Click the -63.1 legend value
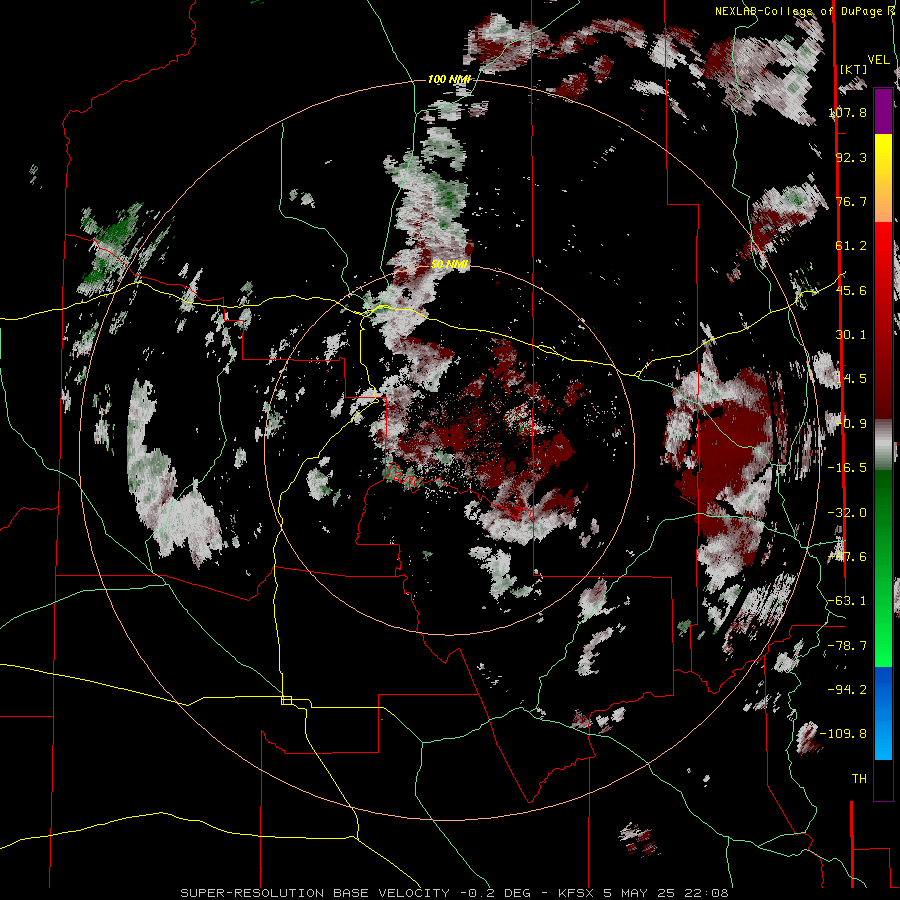 click(x=847, y=601)
